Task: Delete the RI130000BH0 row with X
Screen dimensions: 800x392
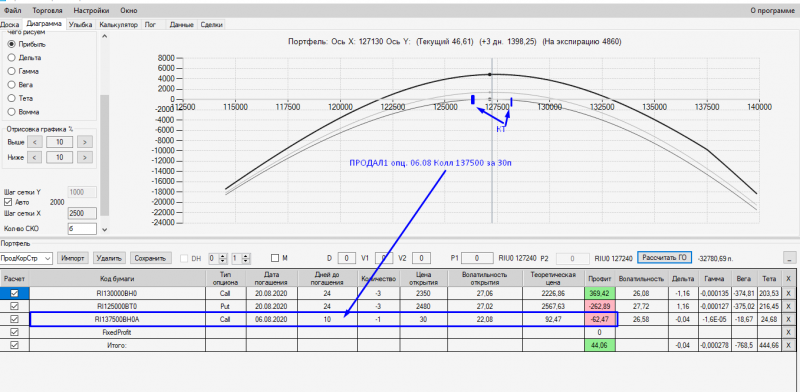Action: (788, 293)
